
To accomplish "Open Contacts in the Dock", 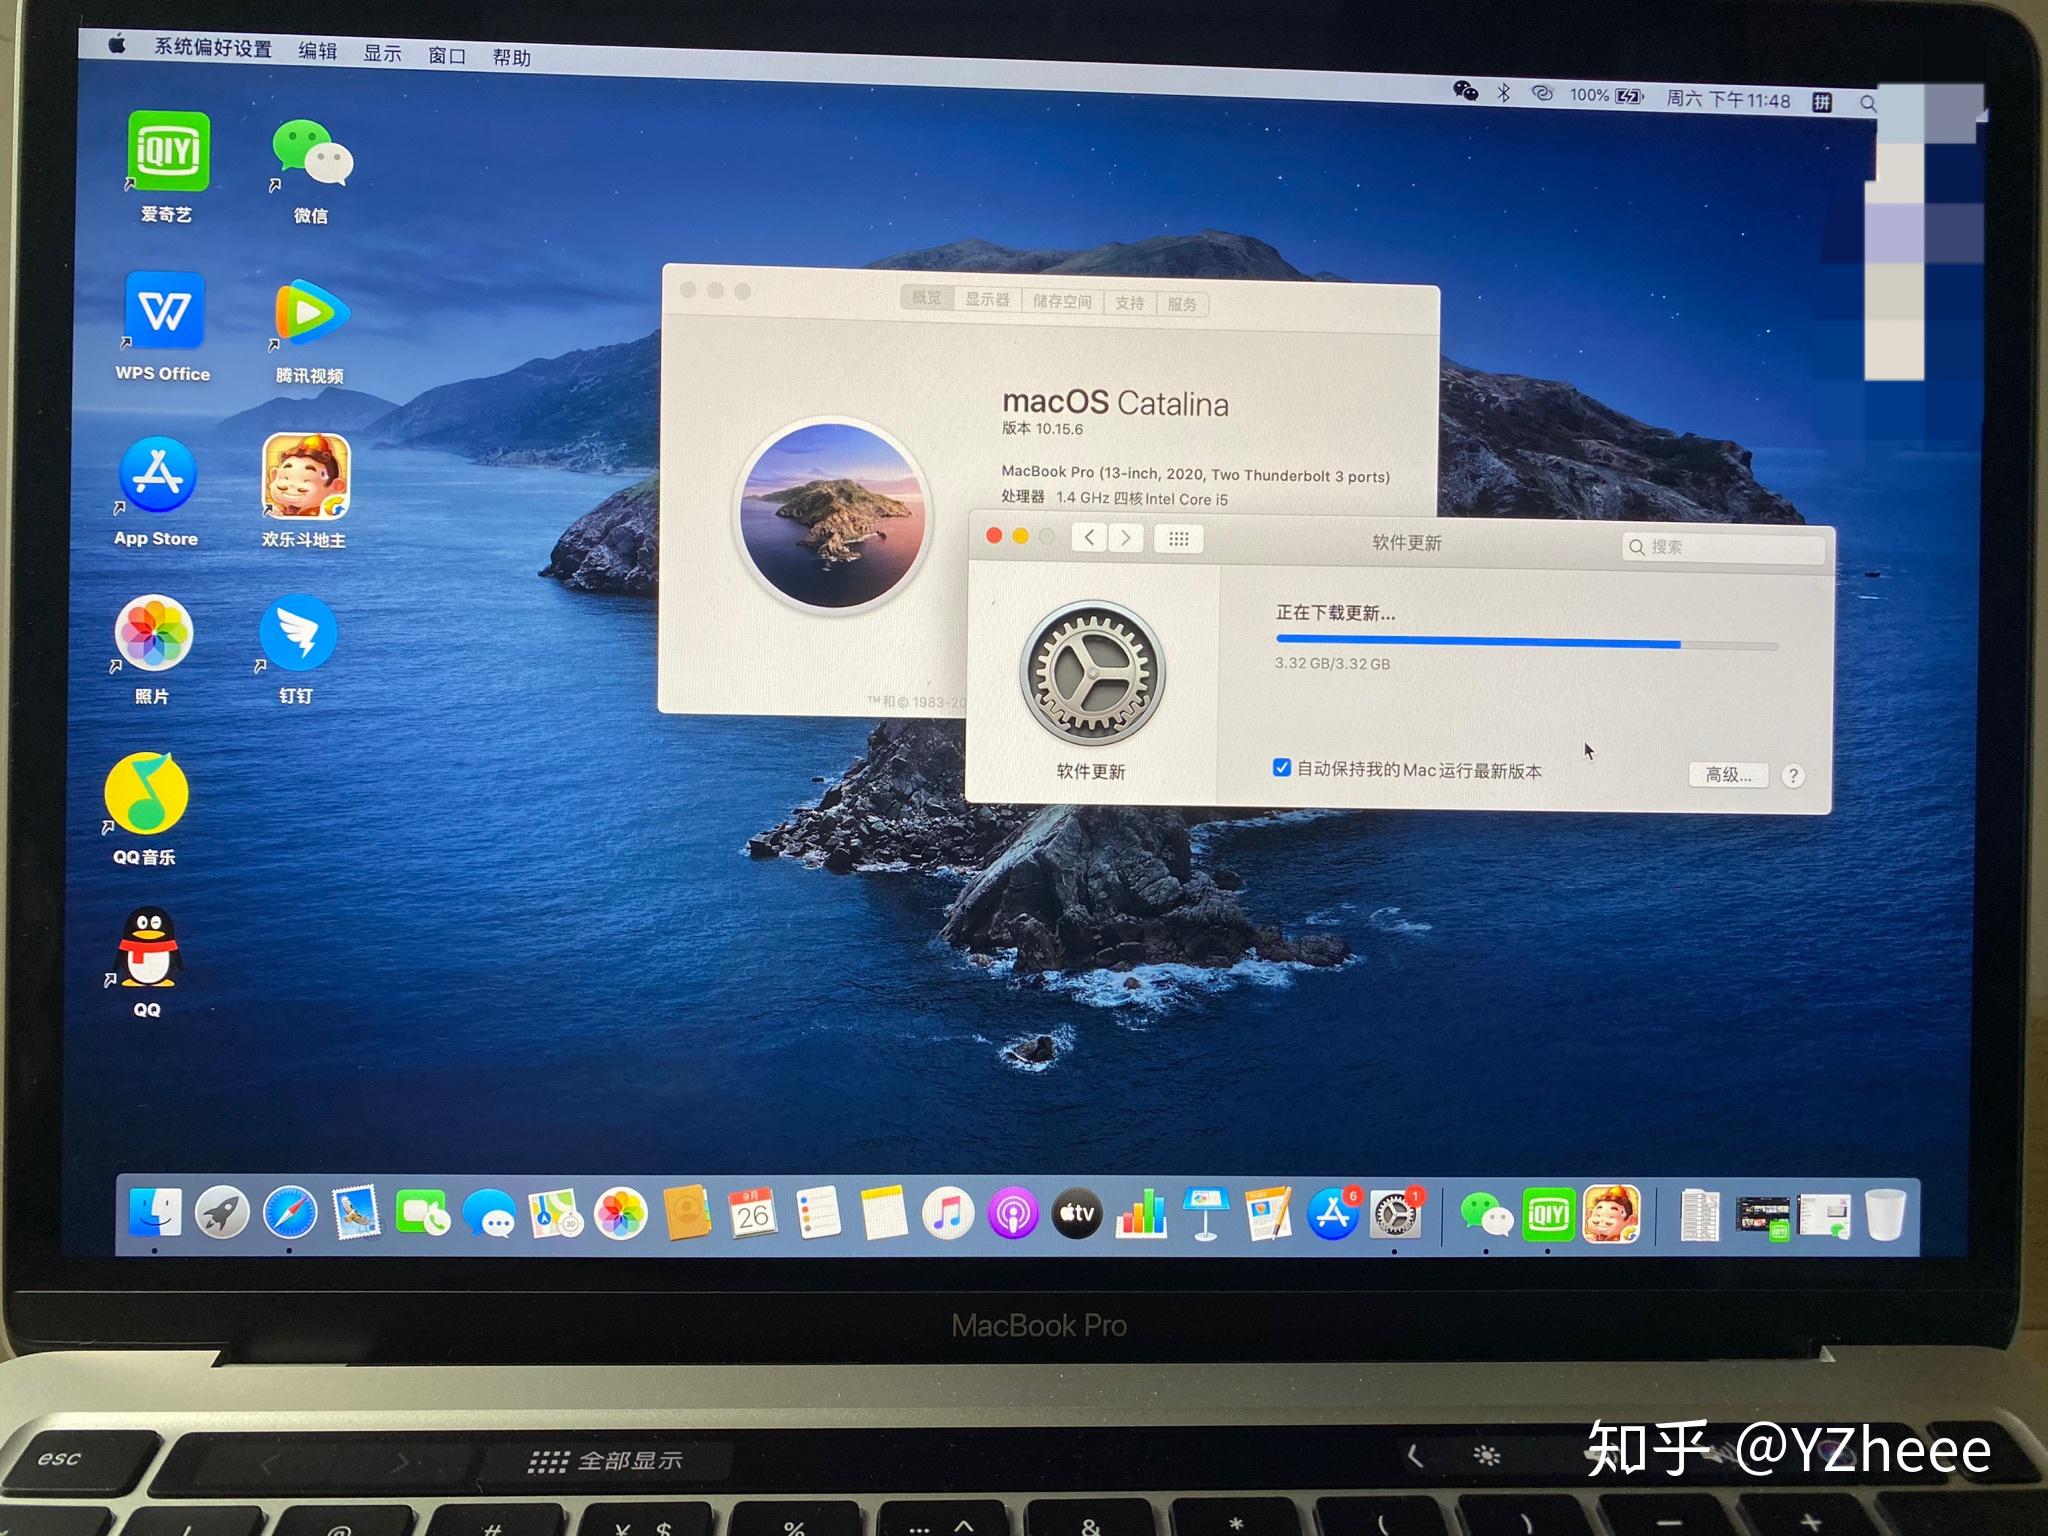I will click(x=687, y=1215).
